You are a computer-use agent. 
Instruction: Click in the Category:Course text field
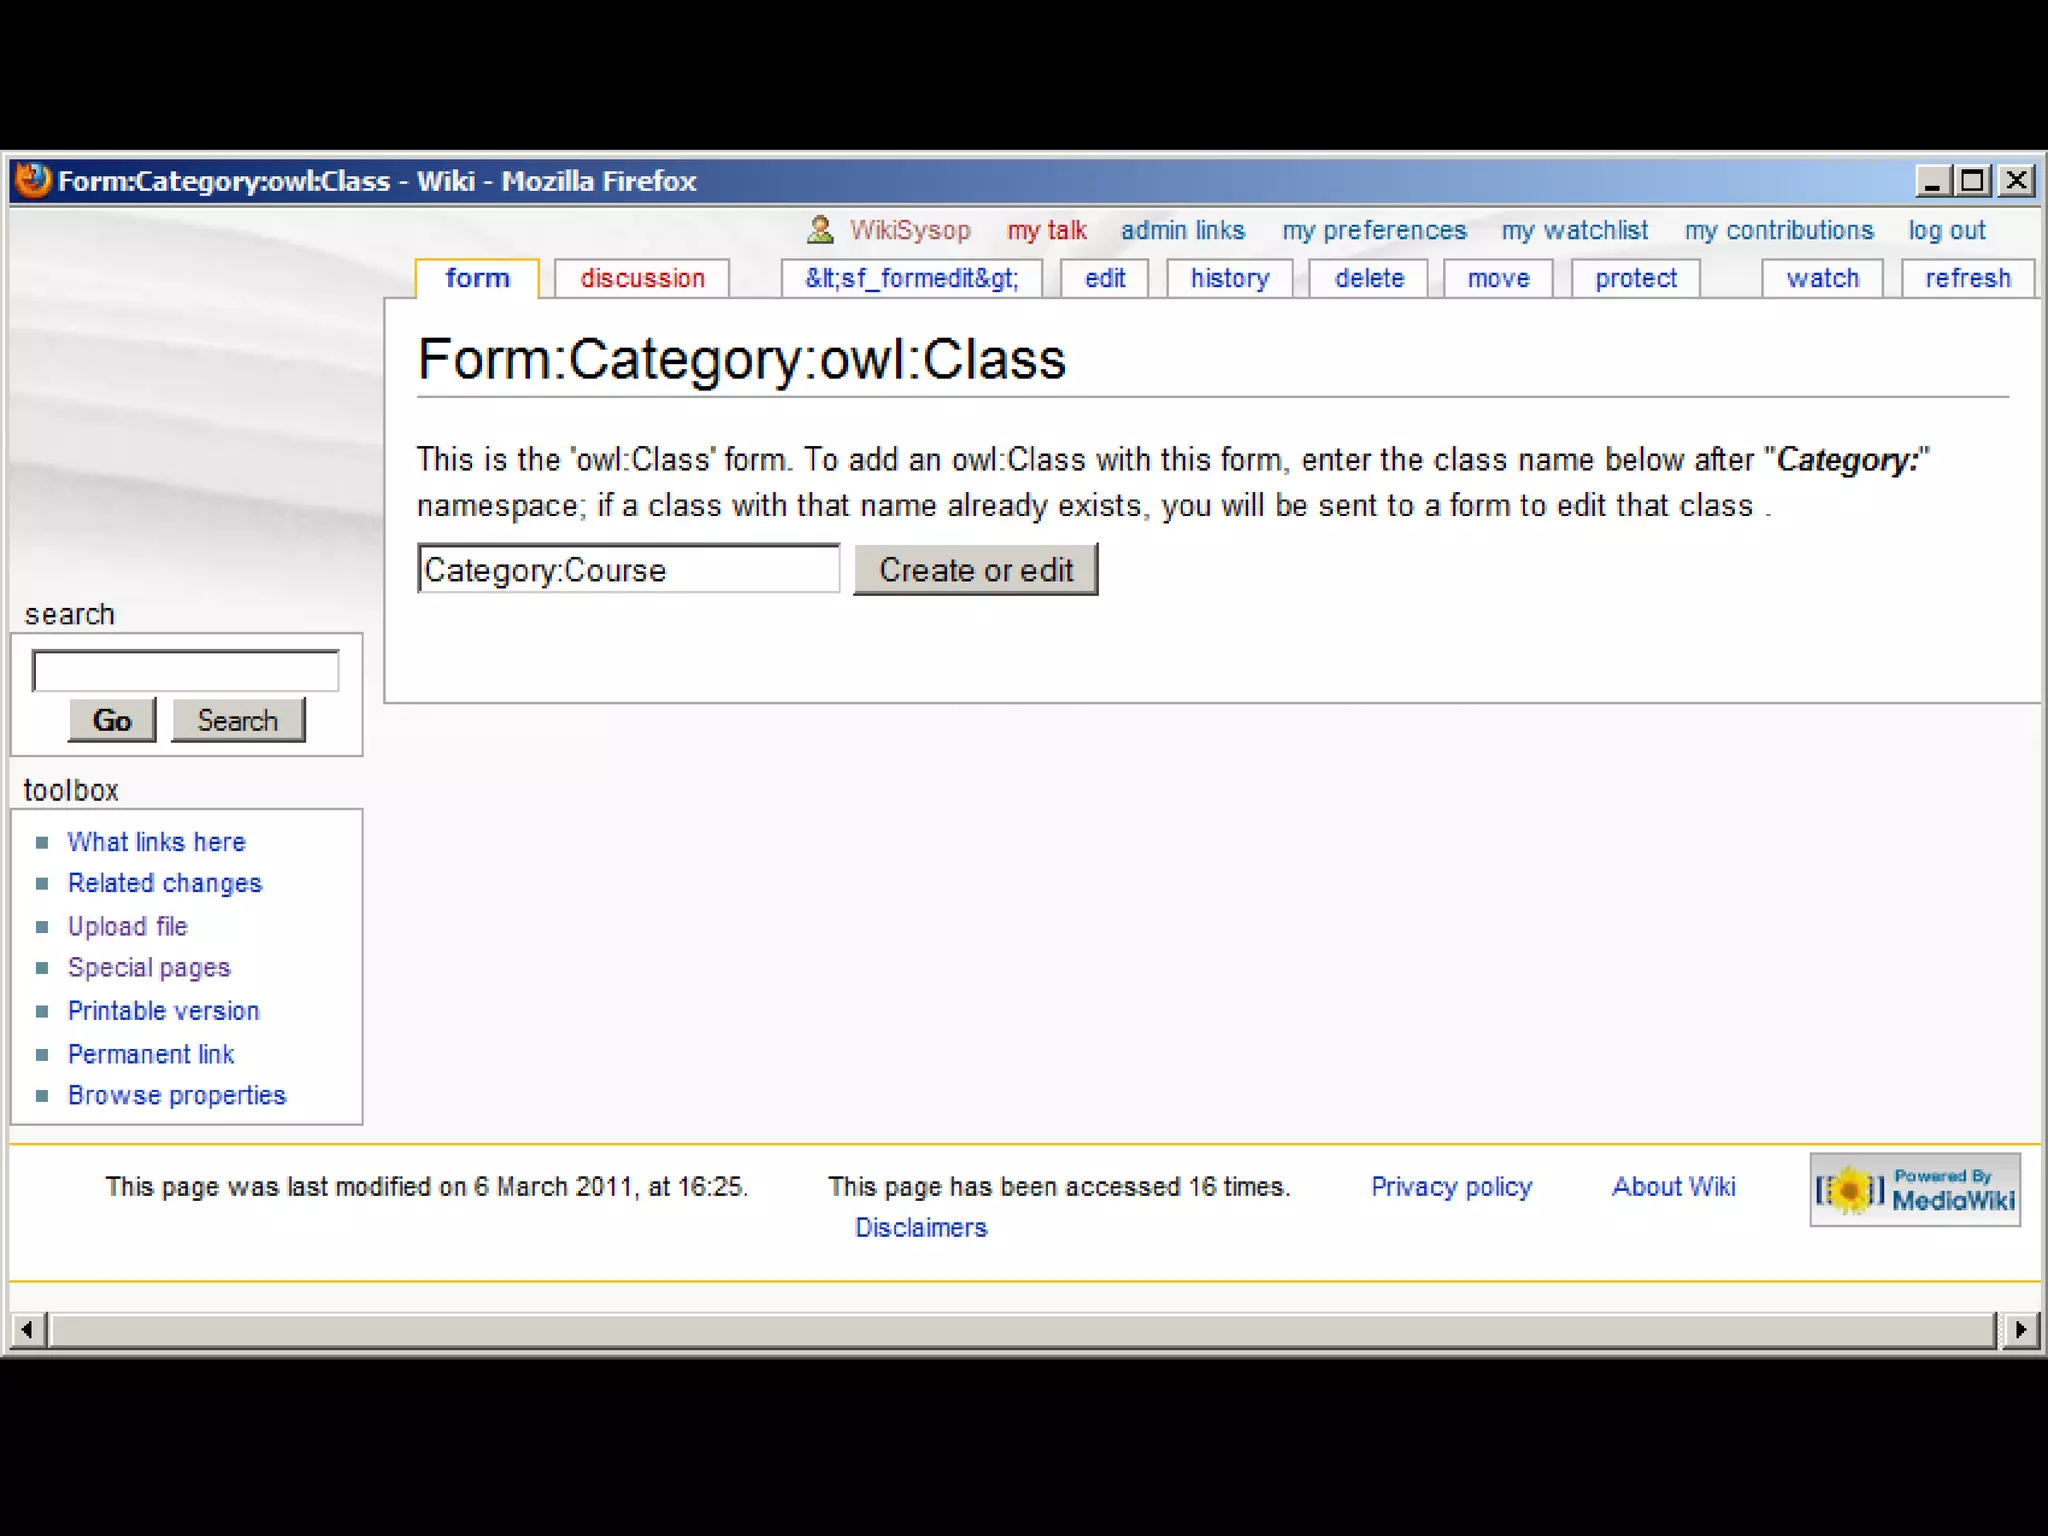click(628, 570)
